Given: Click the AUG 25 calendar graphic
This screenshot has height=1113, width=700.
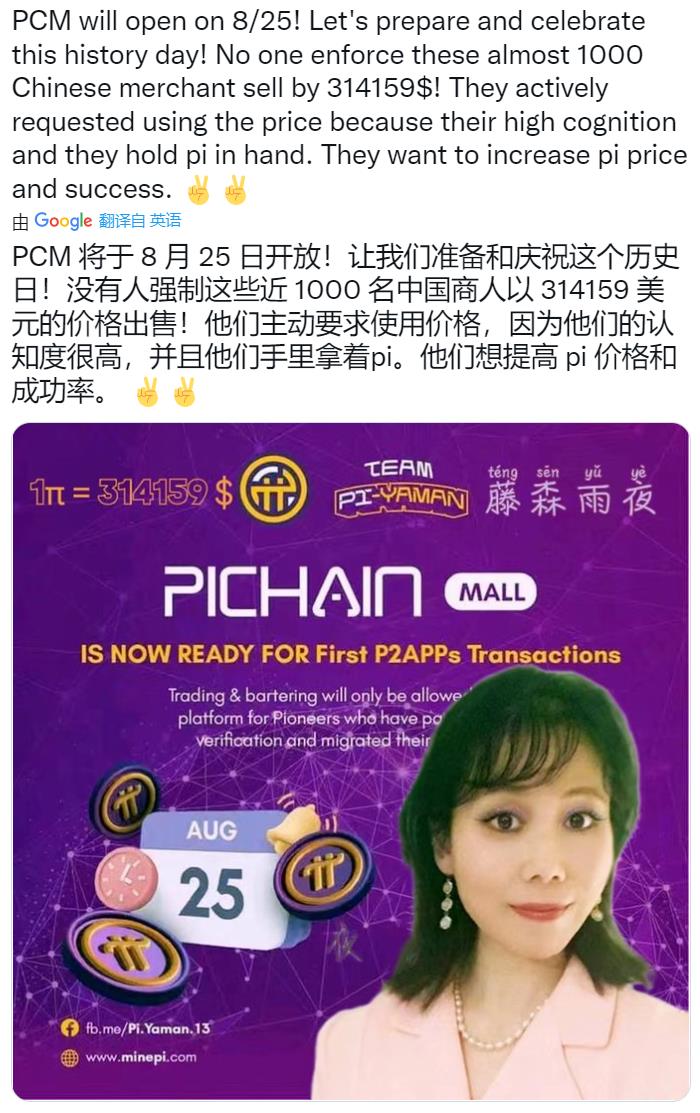Looking at the screenshot, I should pos(212,877).
